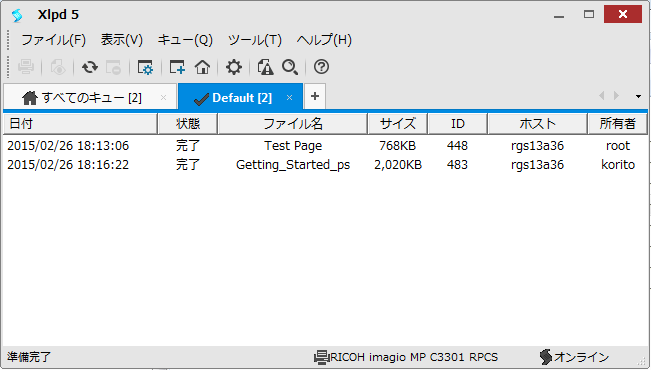This screenshot has width=651, height=370.
Task: Click date 2015/02/26 18:13:06
Action: pos(68,146)
